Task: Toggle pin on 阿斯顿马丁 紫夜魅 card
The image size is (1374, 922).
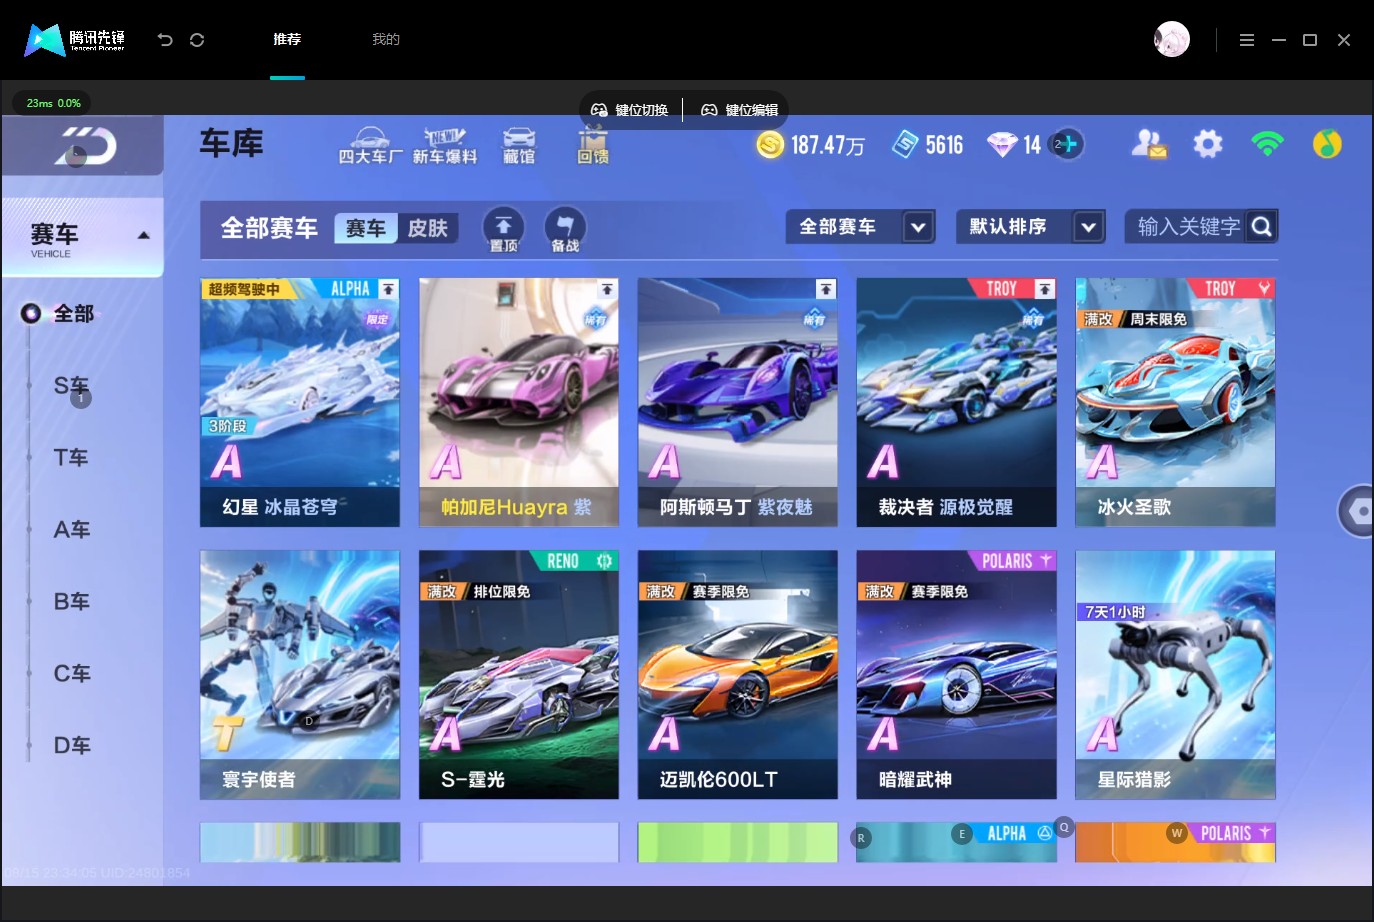Action: (x=826, y=289)
